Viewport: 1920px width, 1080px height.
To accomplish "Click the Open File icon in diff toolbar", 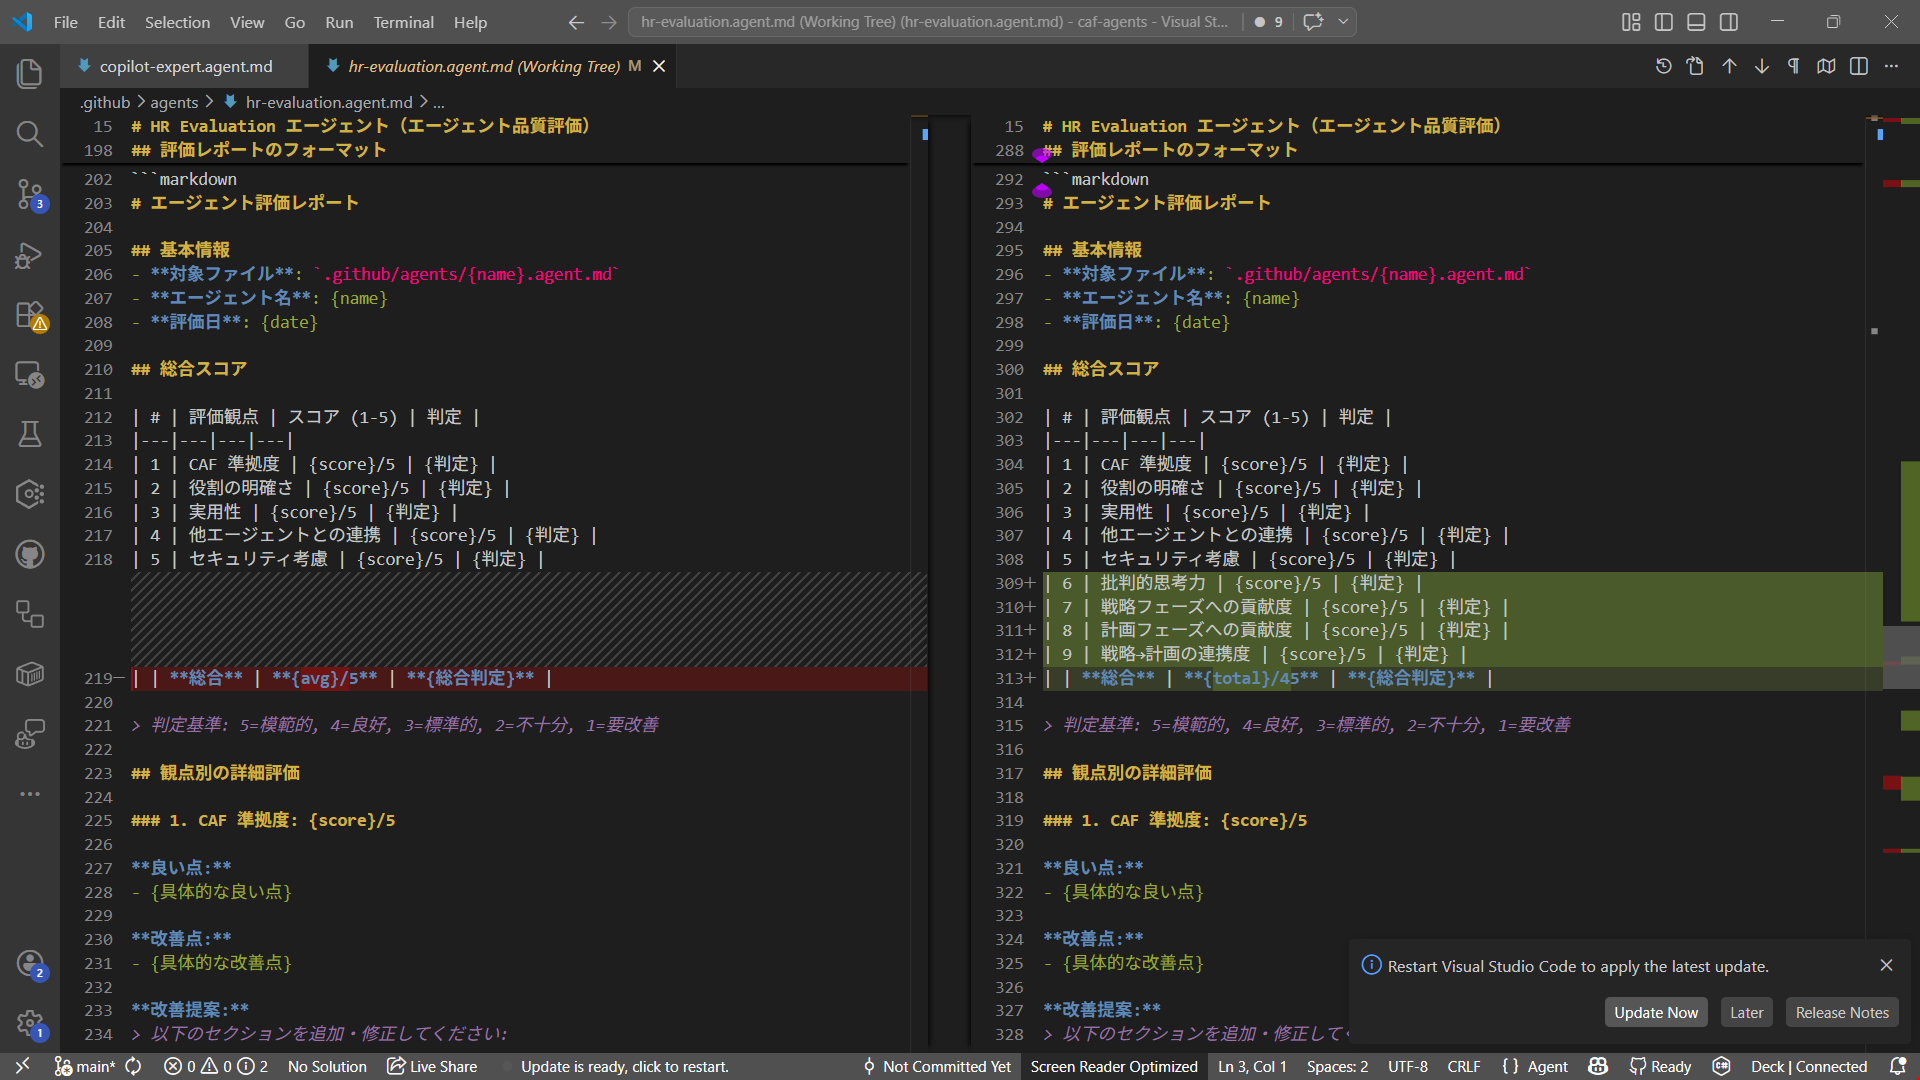I will [x=1695, y=66].
